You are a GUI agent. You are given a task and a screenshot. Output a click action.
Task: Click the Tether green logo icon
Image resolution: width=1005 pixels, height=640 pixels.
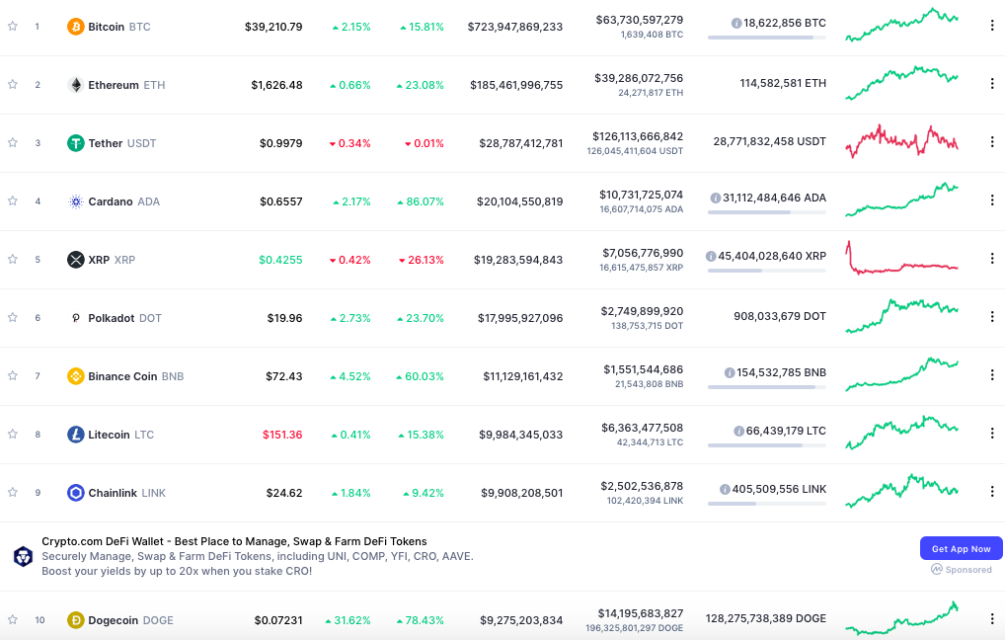pos(75,143)
